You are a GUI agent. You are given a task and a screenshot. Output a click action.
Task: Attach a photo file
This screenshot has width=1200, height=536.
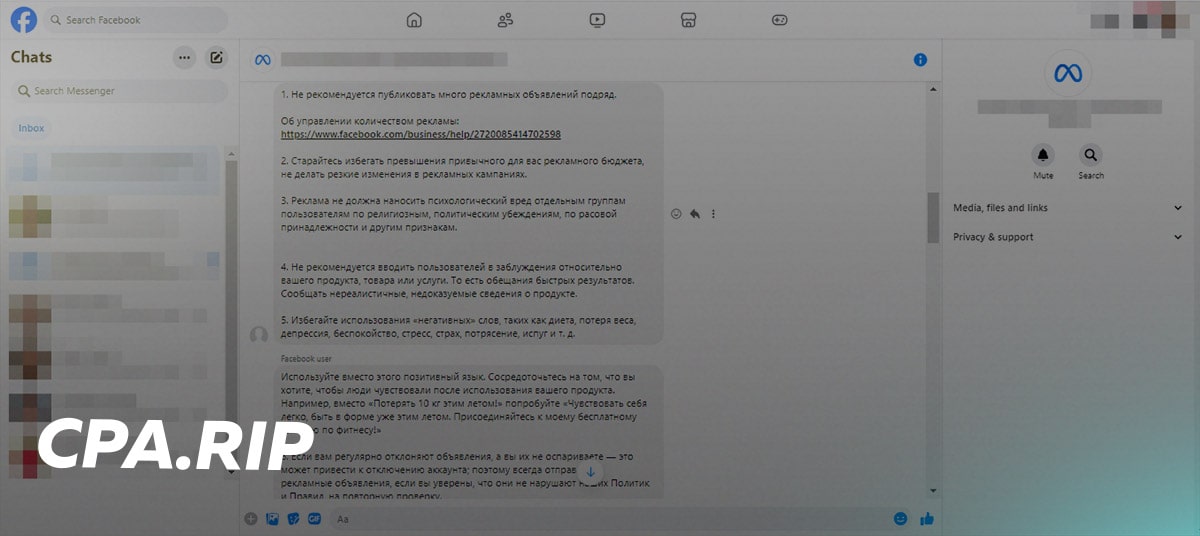273,519
